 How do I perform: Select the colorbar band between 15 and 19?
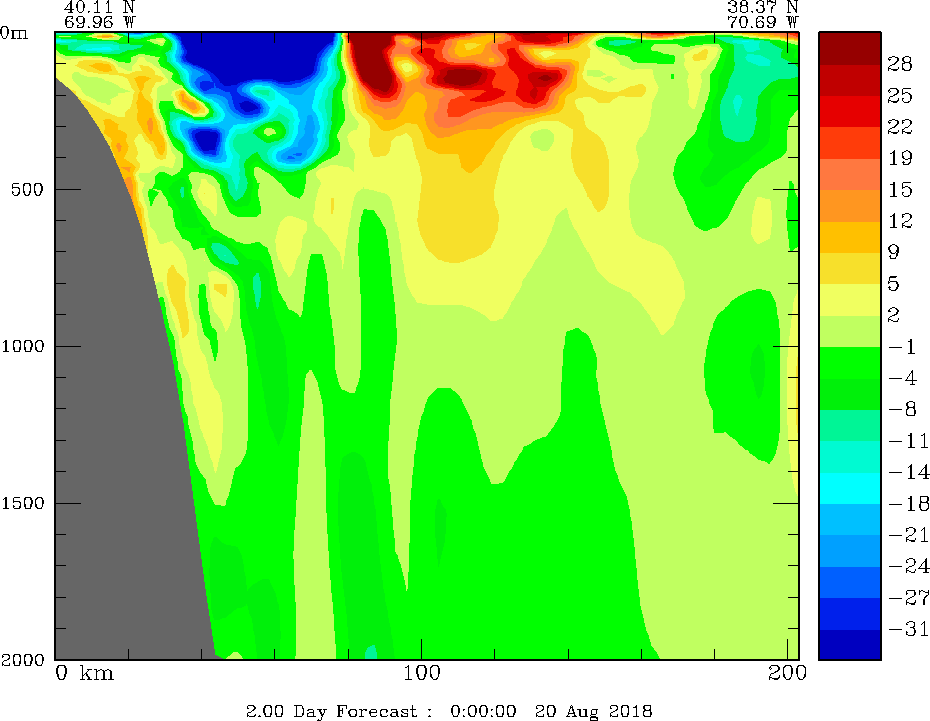click(x=850, y=173)
